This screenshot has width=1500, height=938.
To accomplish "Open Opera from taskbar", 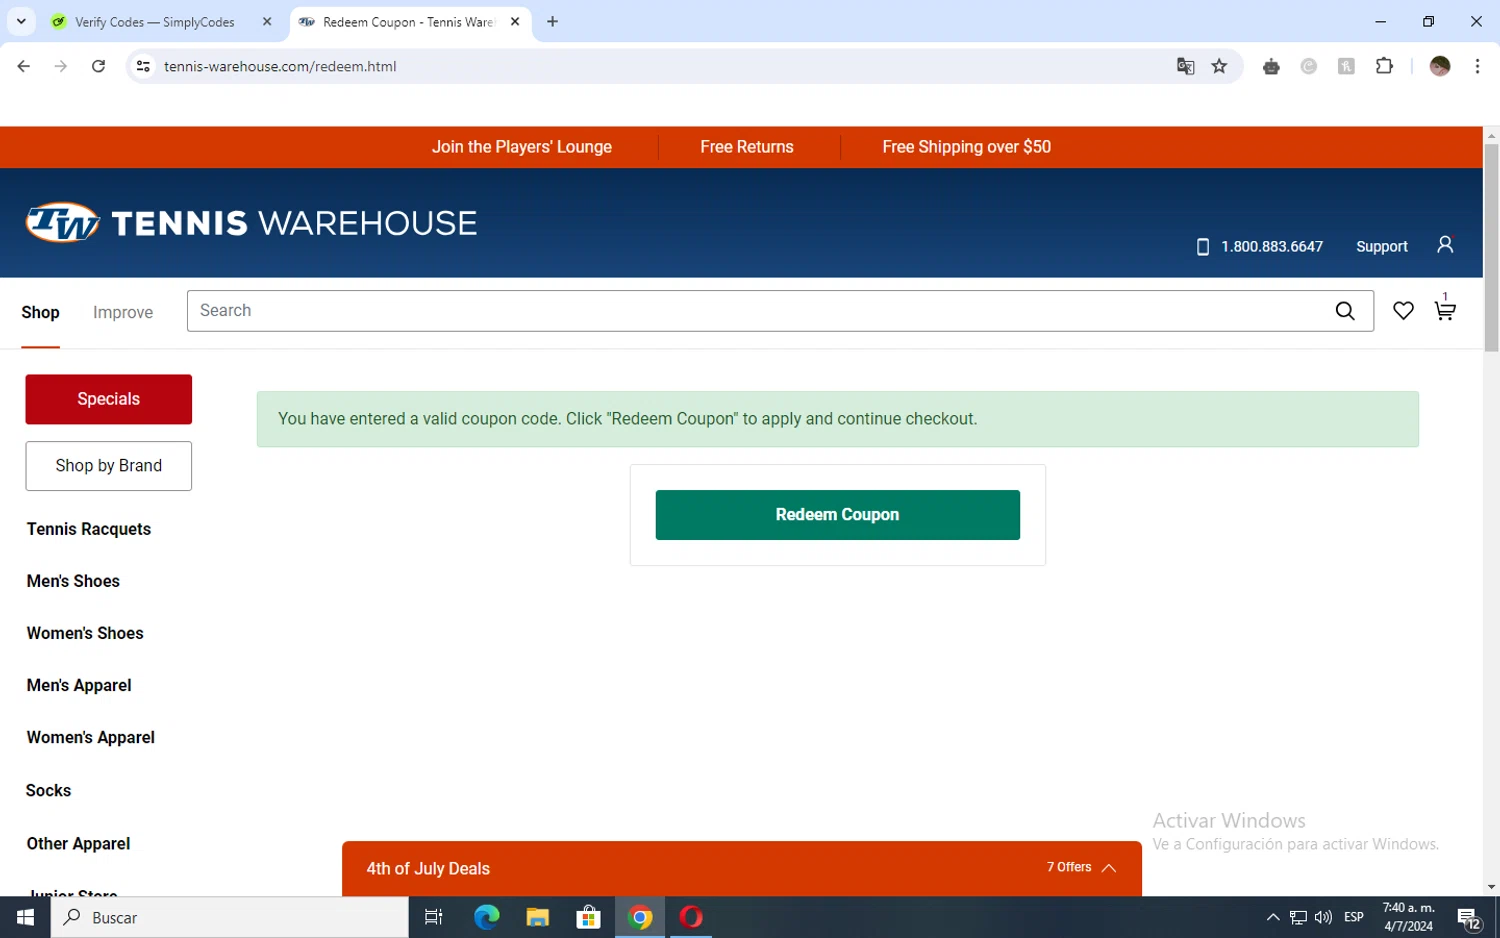I will (691, 917).
